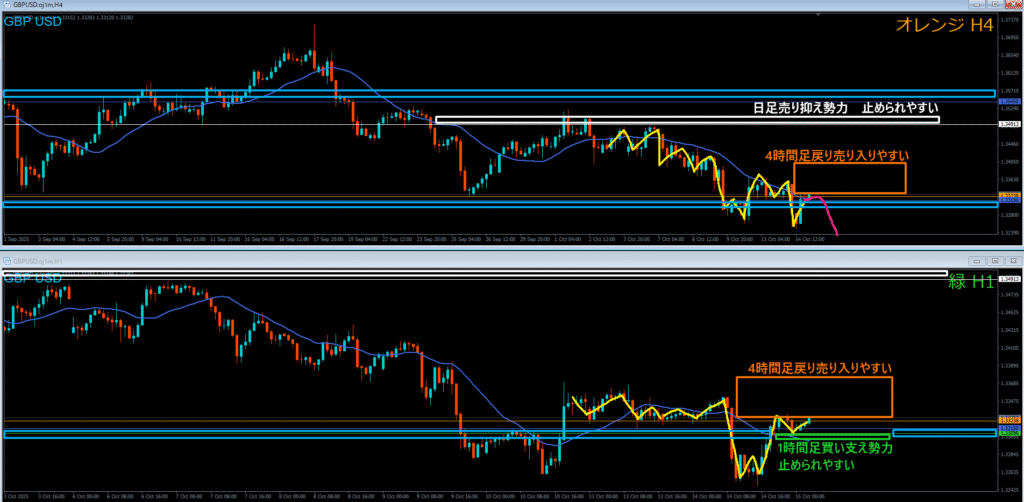Image resolution: width=1024 pixels, height=502 pixels.
Task: Maximize the GBPUSD H1 chart window
Action: [994, 260]
